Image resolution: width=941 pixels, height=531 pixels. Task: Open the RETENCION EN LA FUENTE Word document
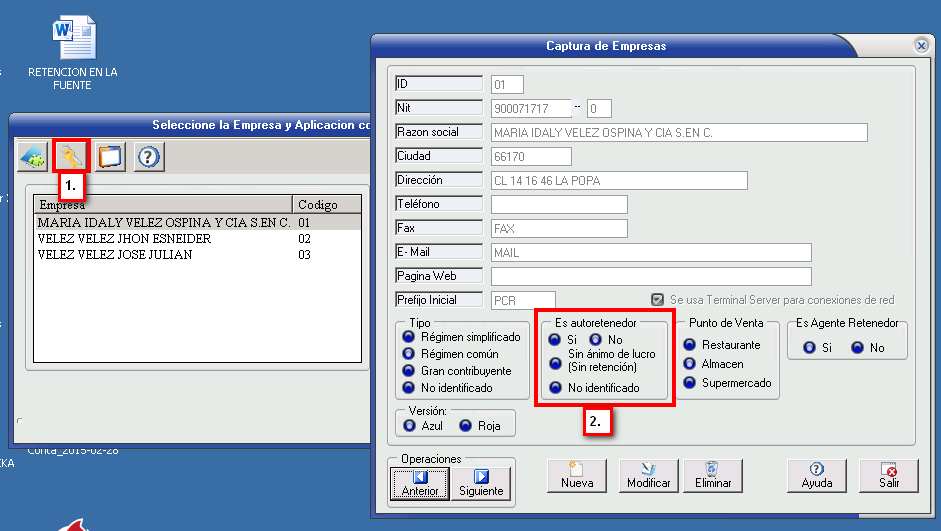click(x=73, y=52)
